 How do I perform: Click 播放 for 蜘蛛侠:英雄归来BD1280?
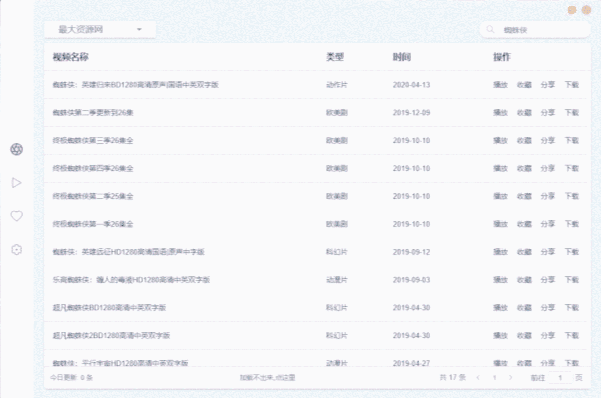coord(500,85)
